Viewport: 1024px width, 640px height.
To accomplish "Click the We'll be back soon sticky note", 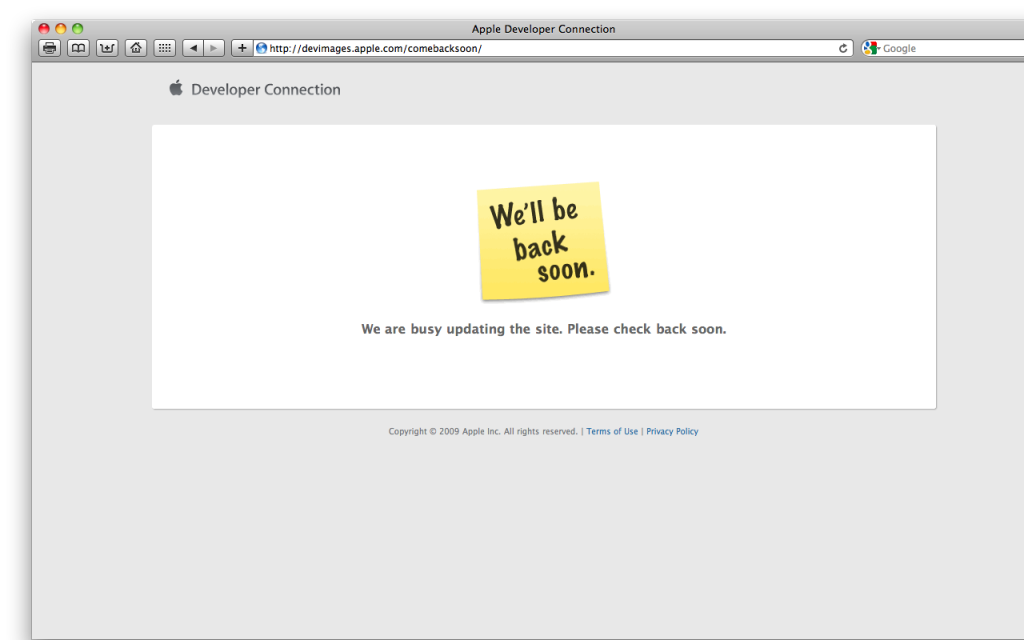I will point(543,241).
